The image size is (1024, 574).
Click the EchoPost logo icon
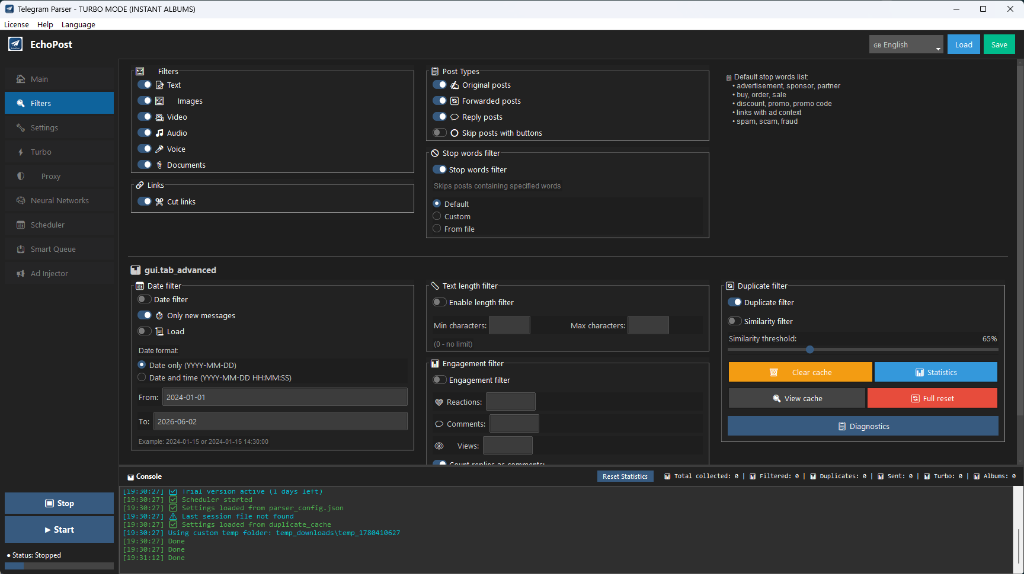[15, 44]
